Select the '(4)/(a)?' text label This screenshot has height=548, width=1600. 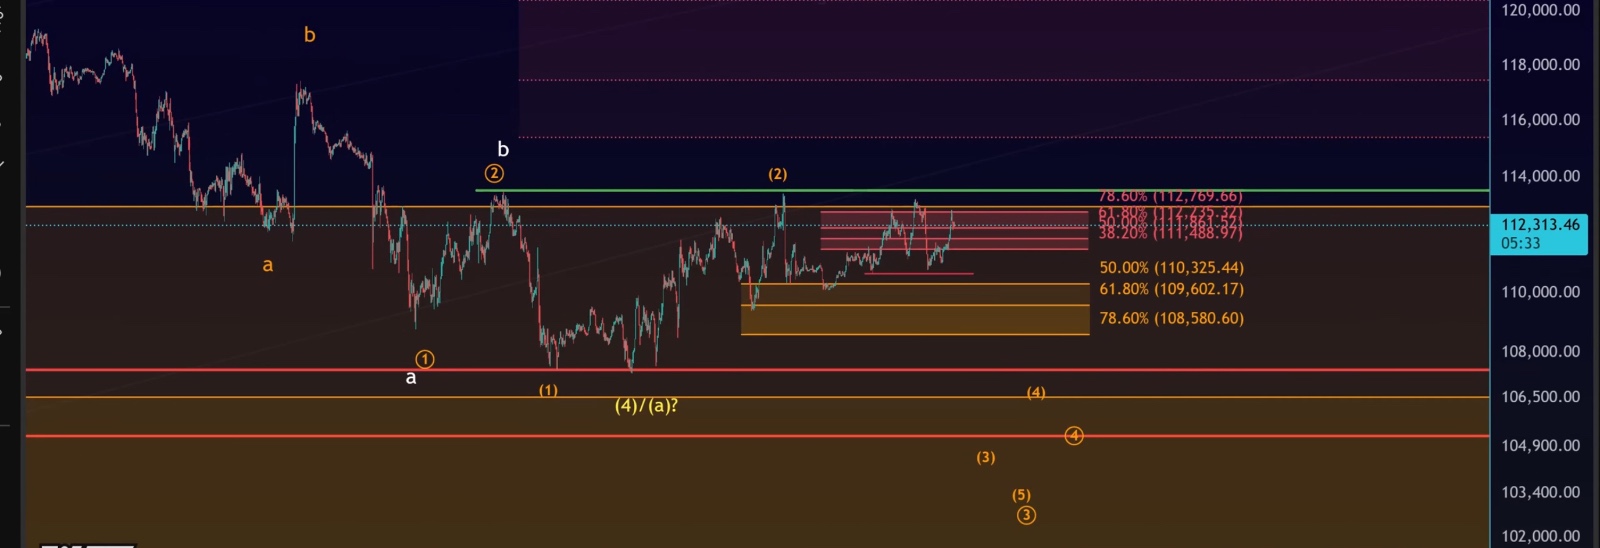pos(646,406)
